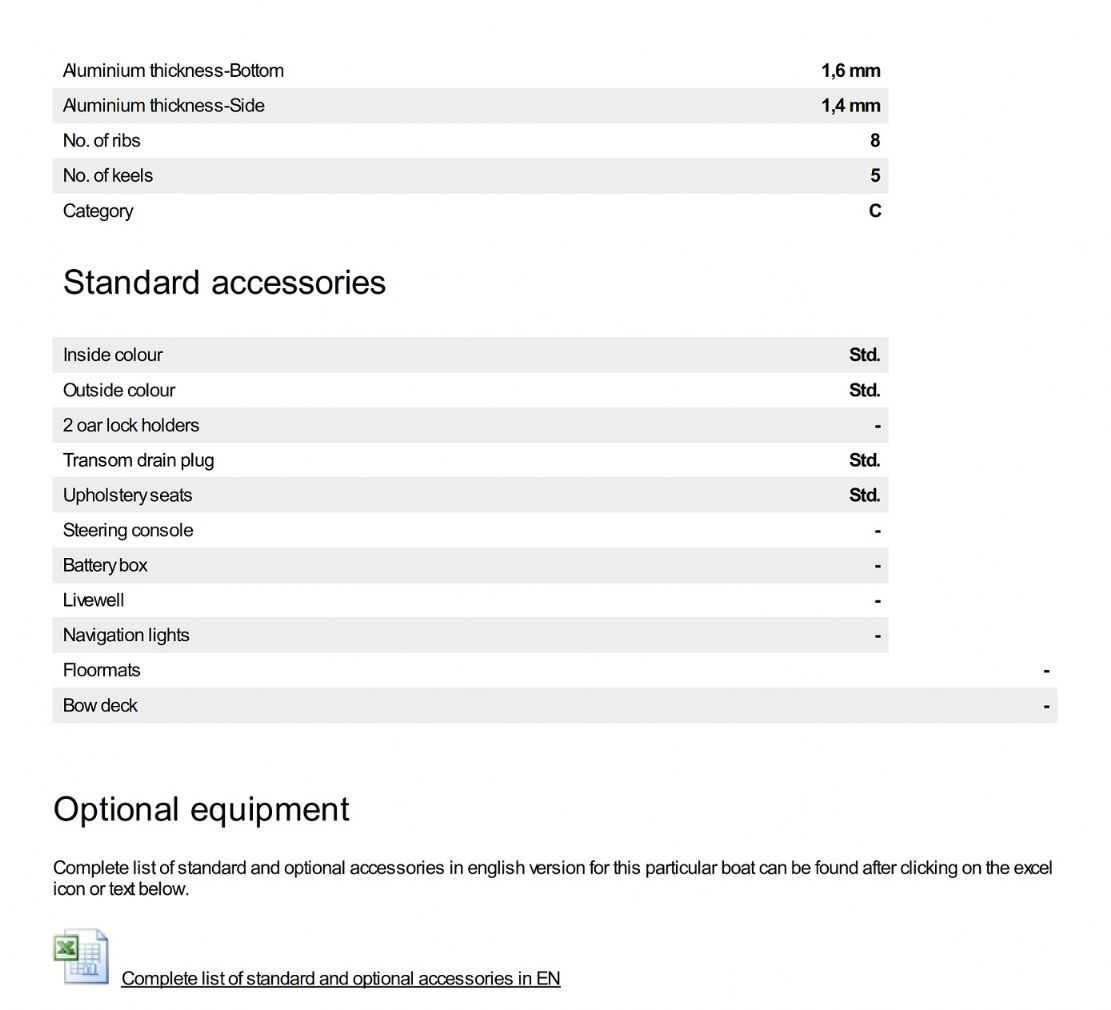
Task: Select the Aluminium thickness-Side row label
Action: (x=163, y=106)
